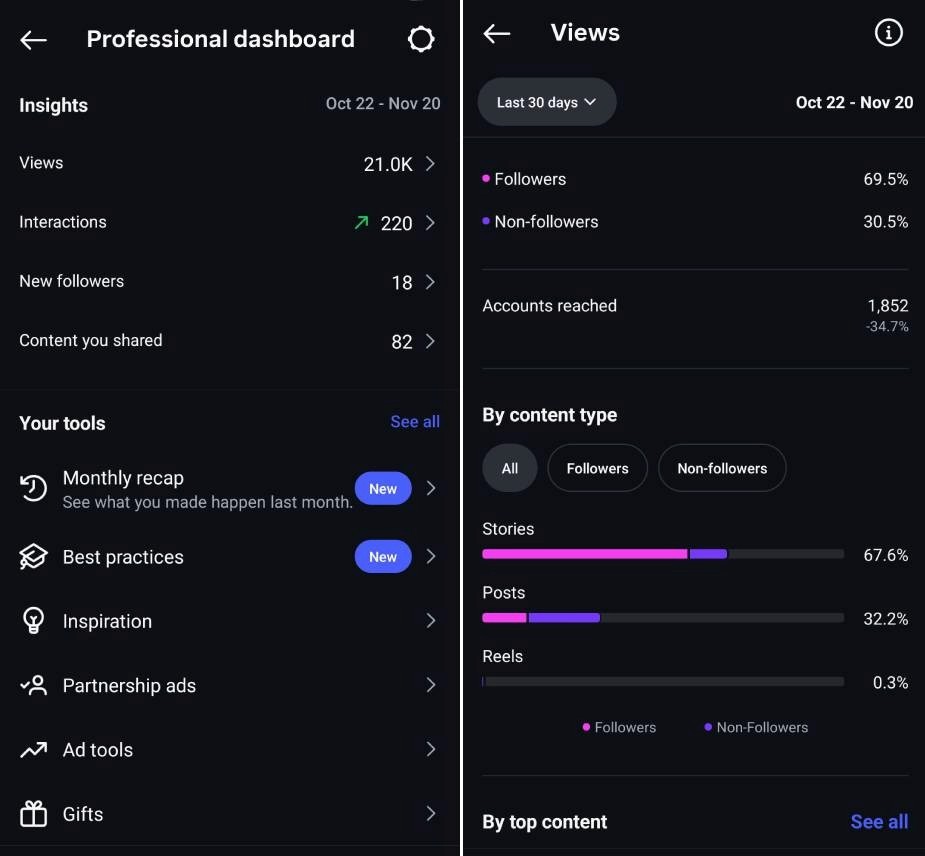The width and height of the screenshot is (925, 856).
Task: Open Ad tools chevron
Action: click(431, 749)
